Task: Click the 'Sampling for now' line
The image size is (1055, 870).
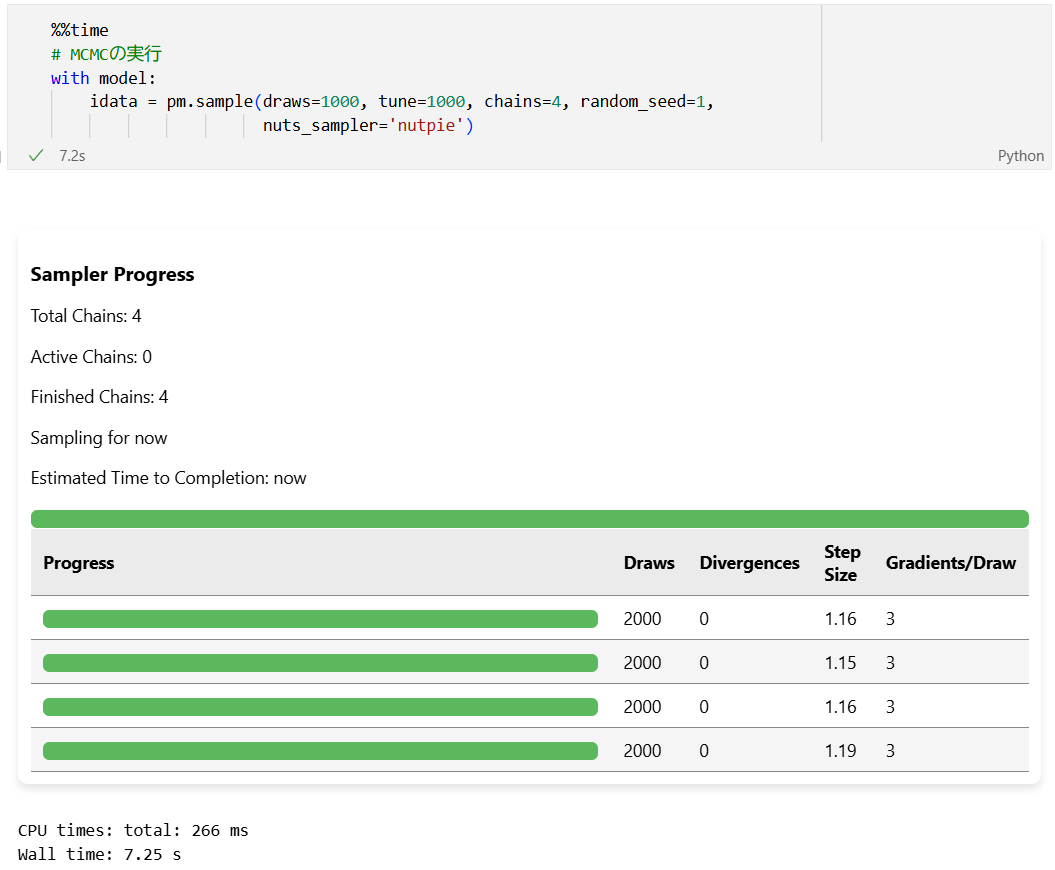Action: [99, 438]
